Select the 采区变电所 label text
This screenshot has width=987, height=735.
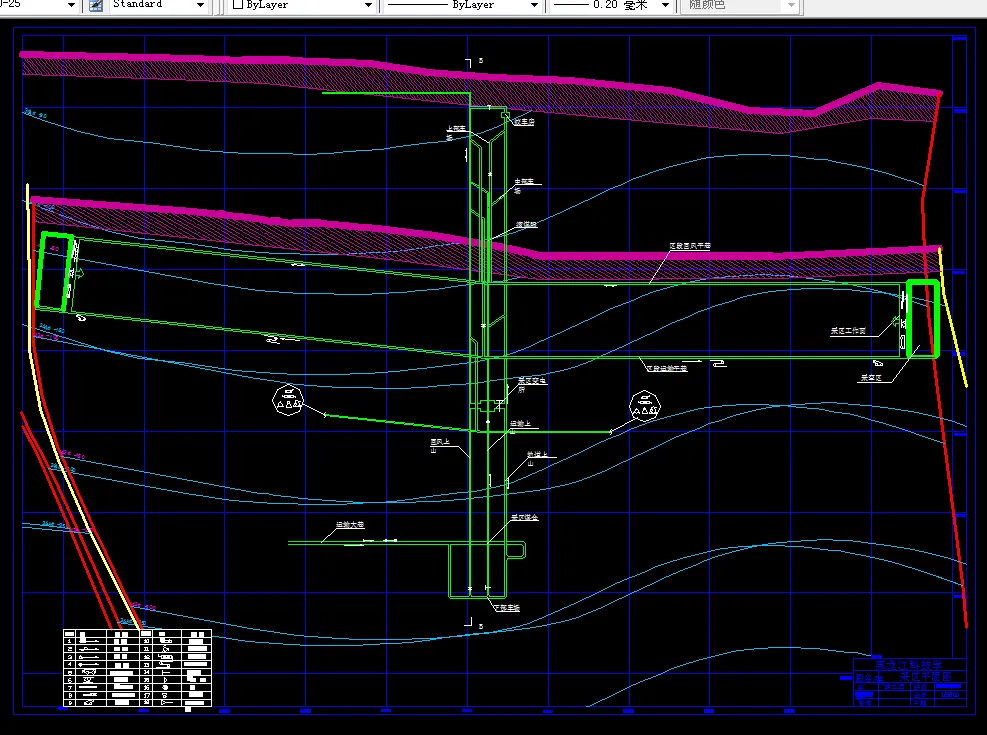pos(532,384)
